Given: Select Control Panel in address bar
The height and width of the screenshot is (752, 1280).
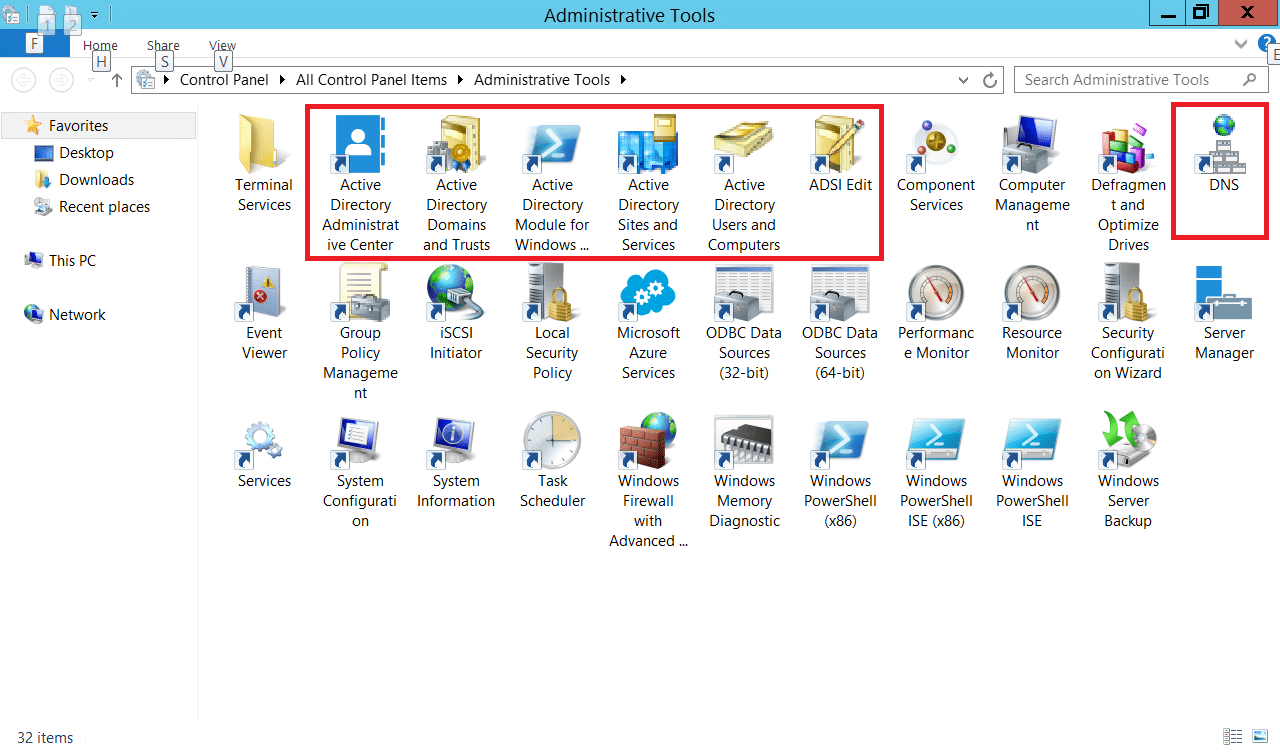Looking at the screenshot, I should click(224, 80).
